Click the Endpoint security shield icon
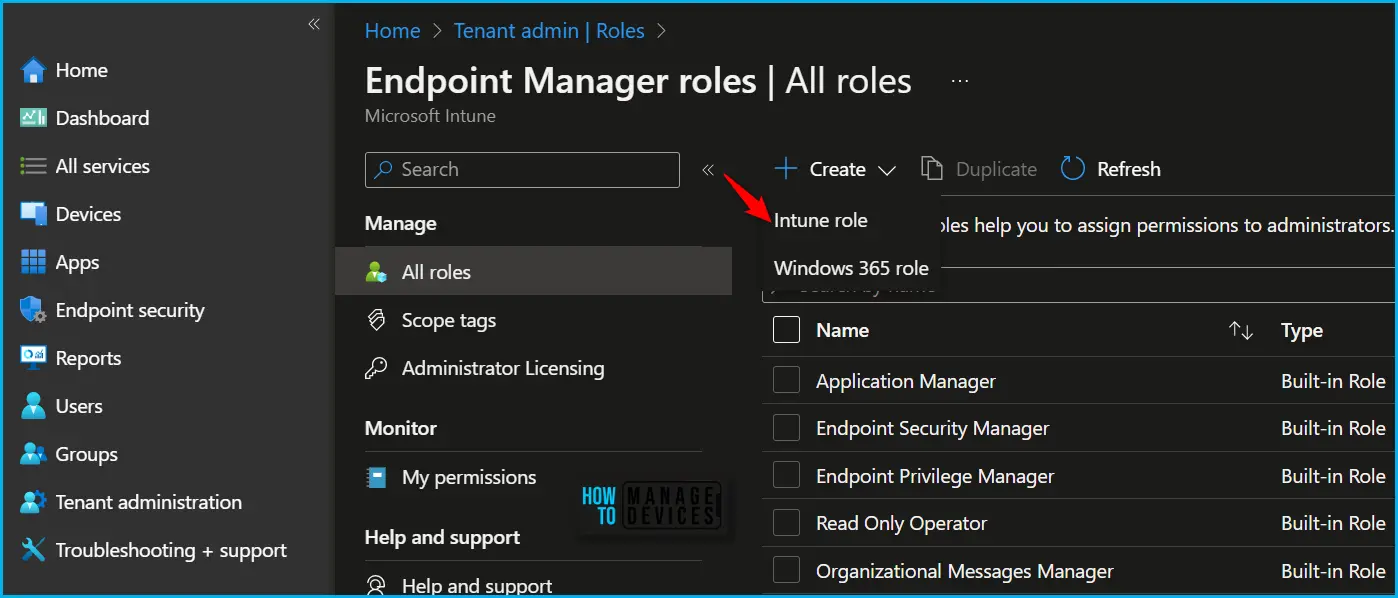 33,310
